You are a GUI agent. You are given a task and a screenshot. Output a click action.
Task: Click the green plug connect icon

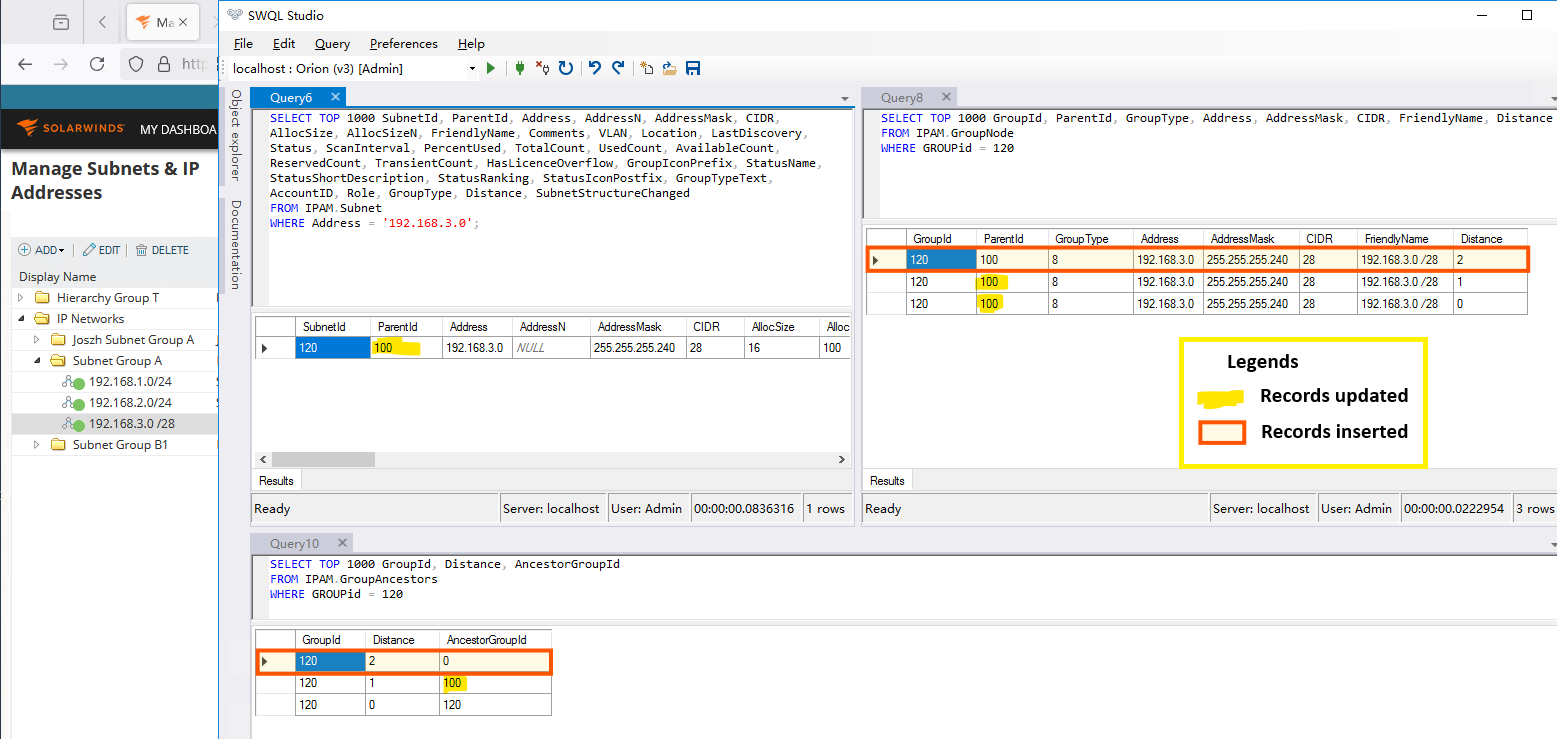[520, 68]
